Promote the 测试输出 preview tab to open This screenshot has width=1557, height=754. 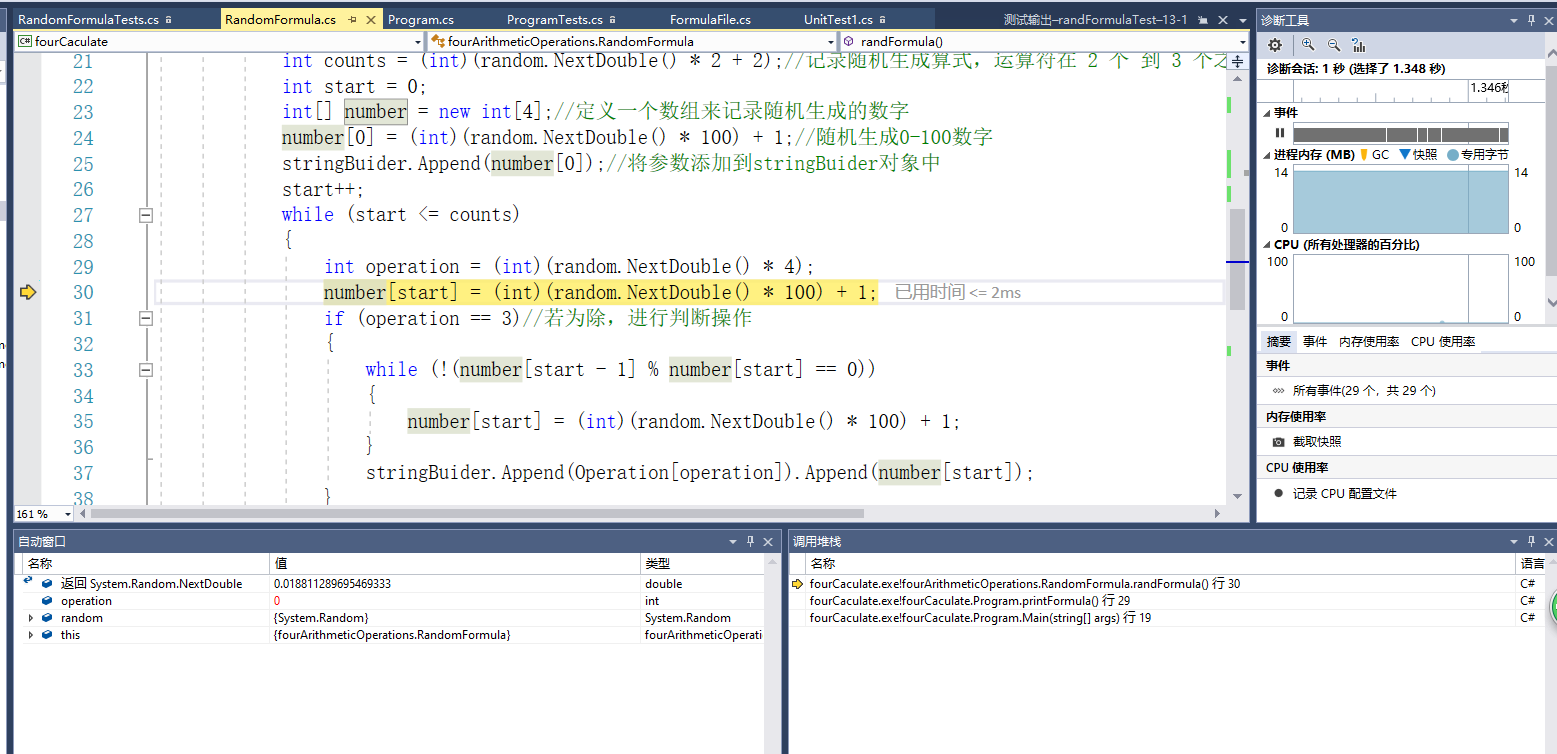pyautogui.click(x=1204, y=20)
